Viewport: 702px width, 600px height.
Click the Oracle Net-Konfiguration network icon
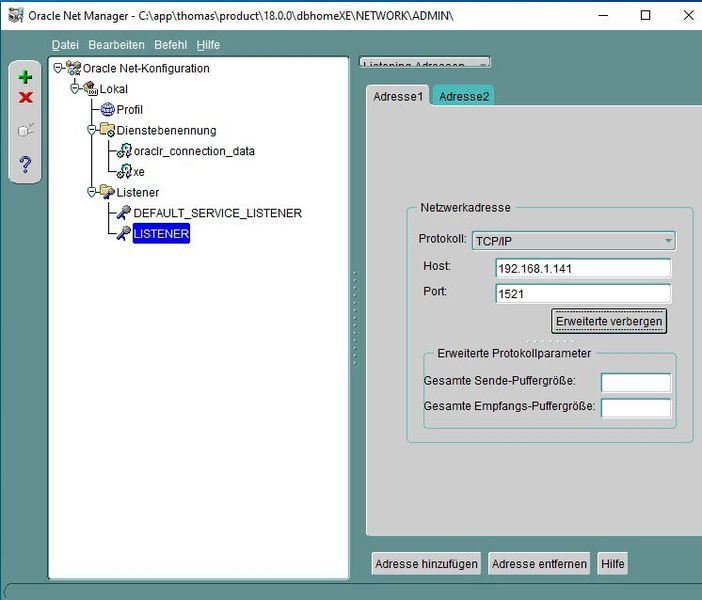[74, 68]
